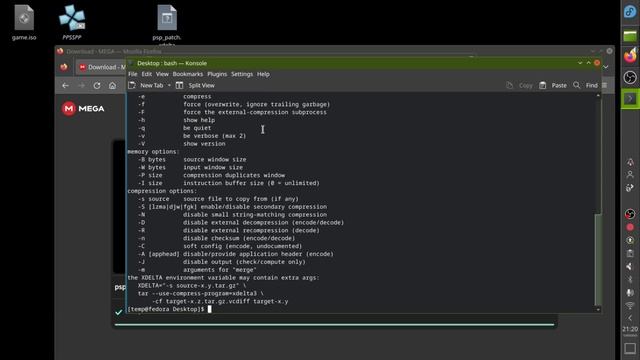Click notifications bell tray icon
The height and width of the screenshot is (360, 640).
click(x=630, y=162)
